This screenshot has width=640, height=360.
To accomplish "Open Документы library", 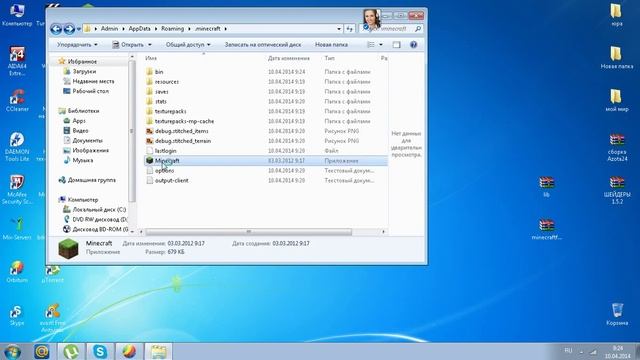I will (x=87, y=140).
